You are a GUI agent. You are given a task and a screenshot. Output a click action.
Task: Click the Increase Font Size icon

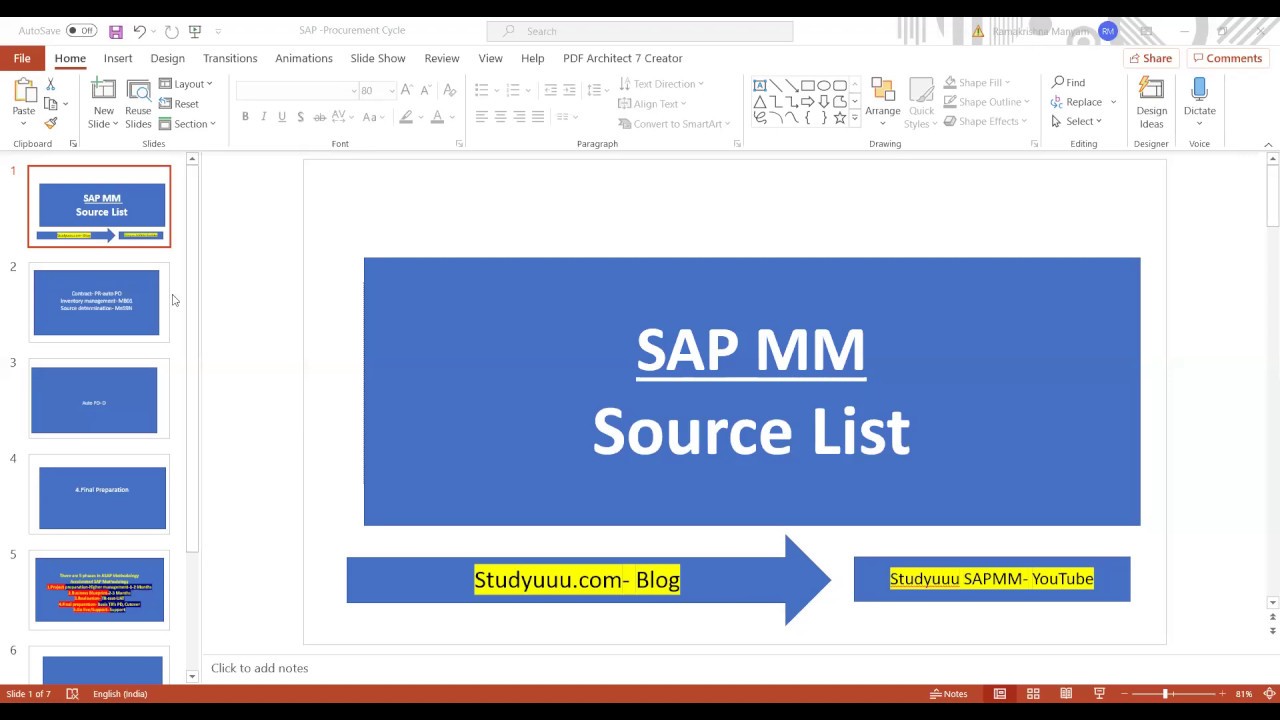[406, 90]
